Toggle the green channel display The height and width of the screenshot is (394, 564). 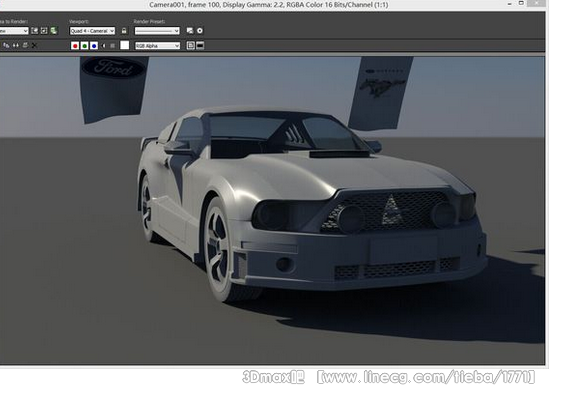tap(85, 46)
